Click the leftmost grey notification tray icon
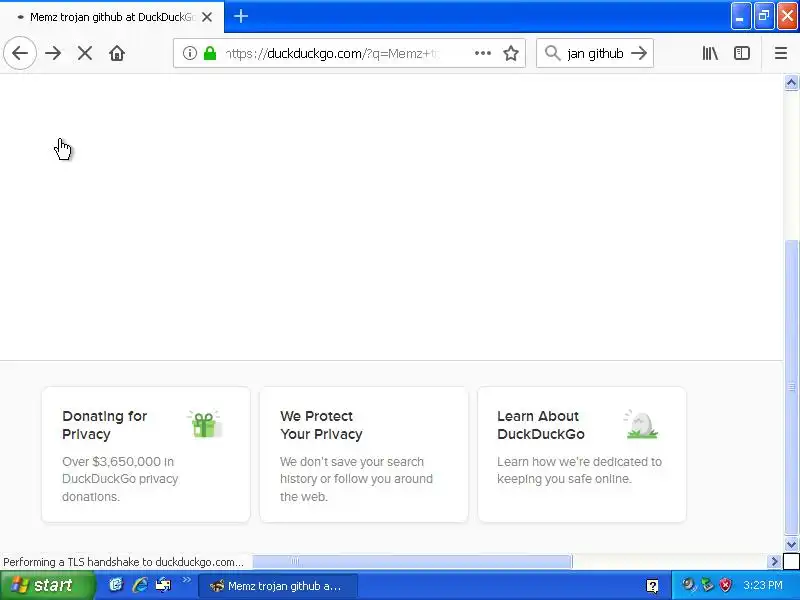 coord(689,585)
